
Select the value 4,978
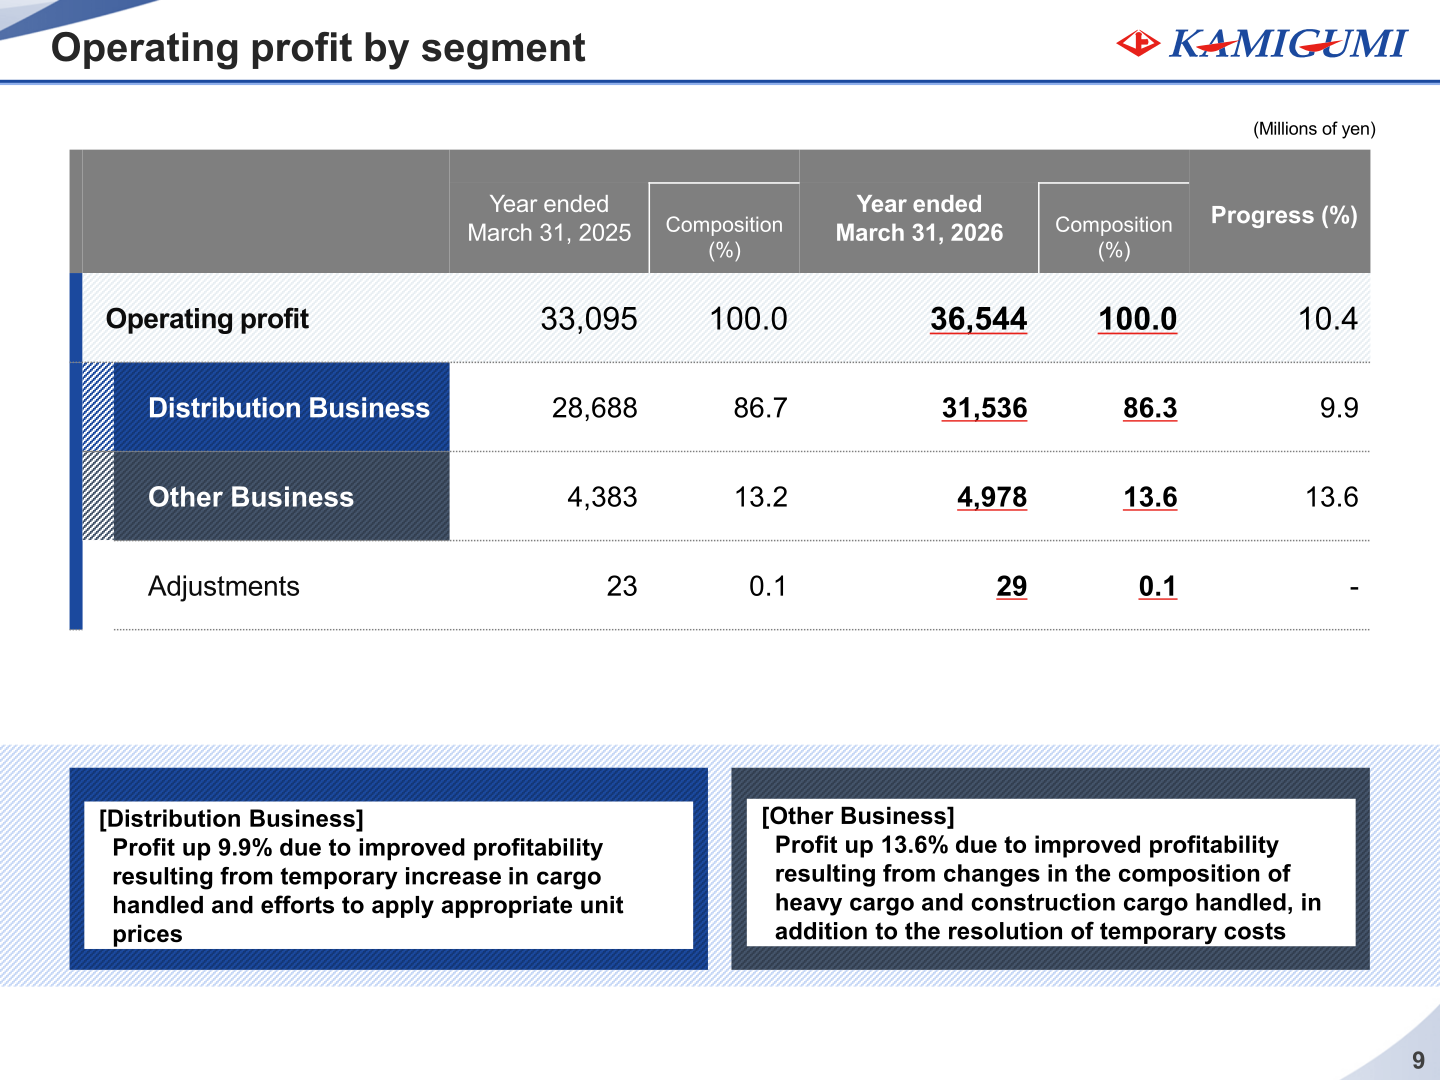(x=992, y=497)
